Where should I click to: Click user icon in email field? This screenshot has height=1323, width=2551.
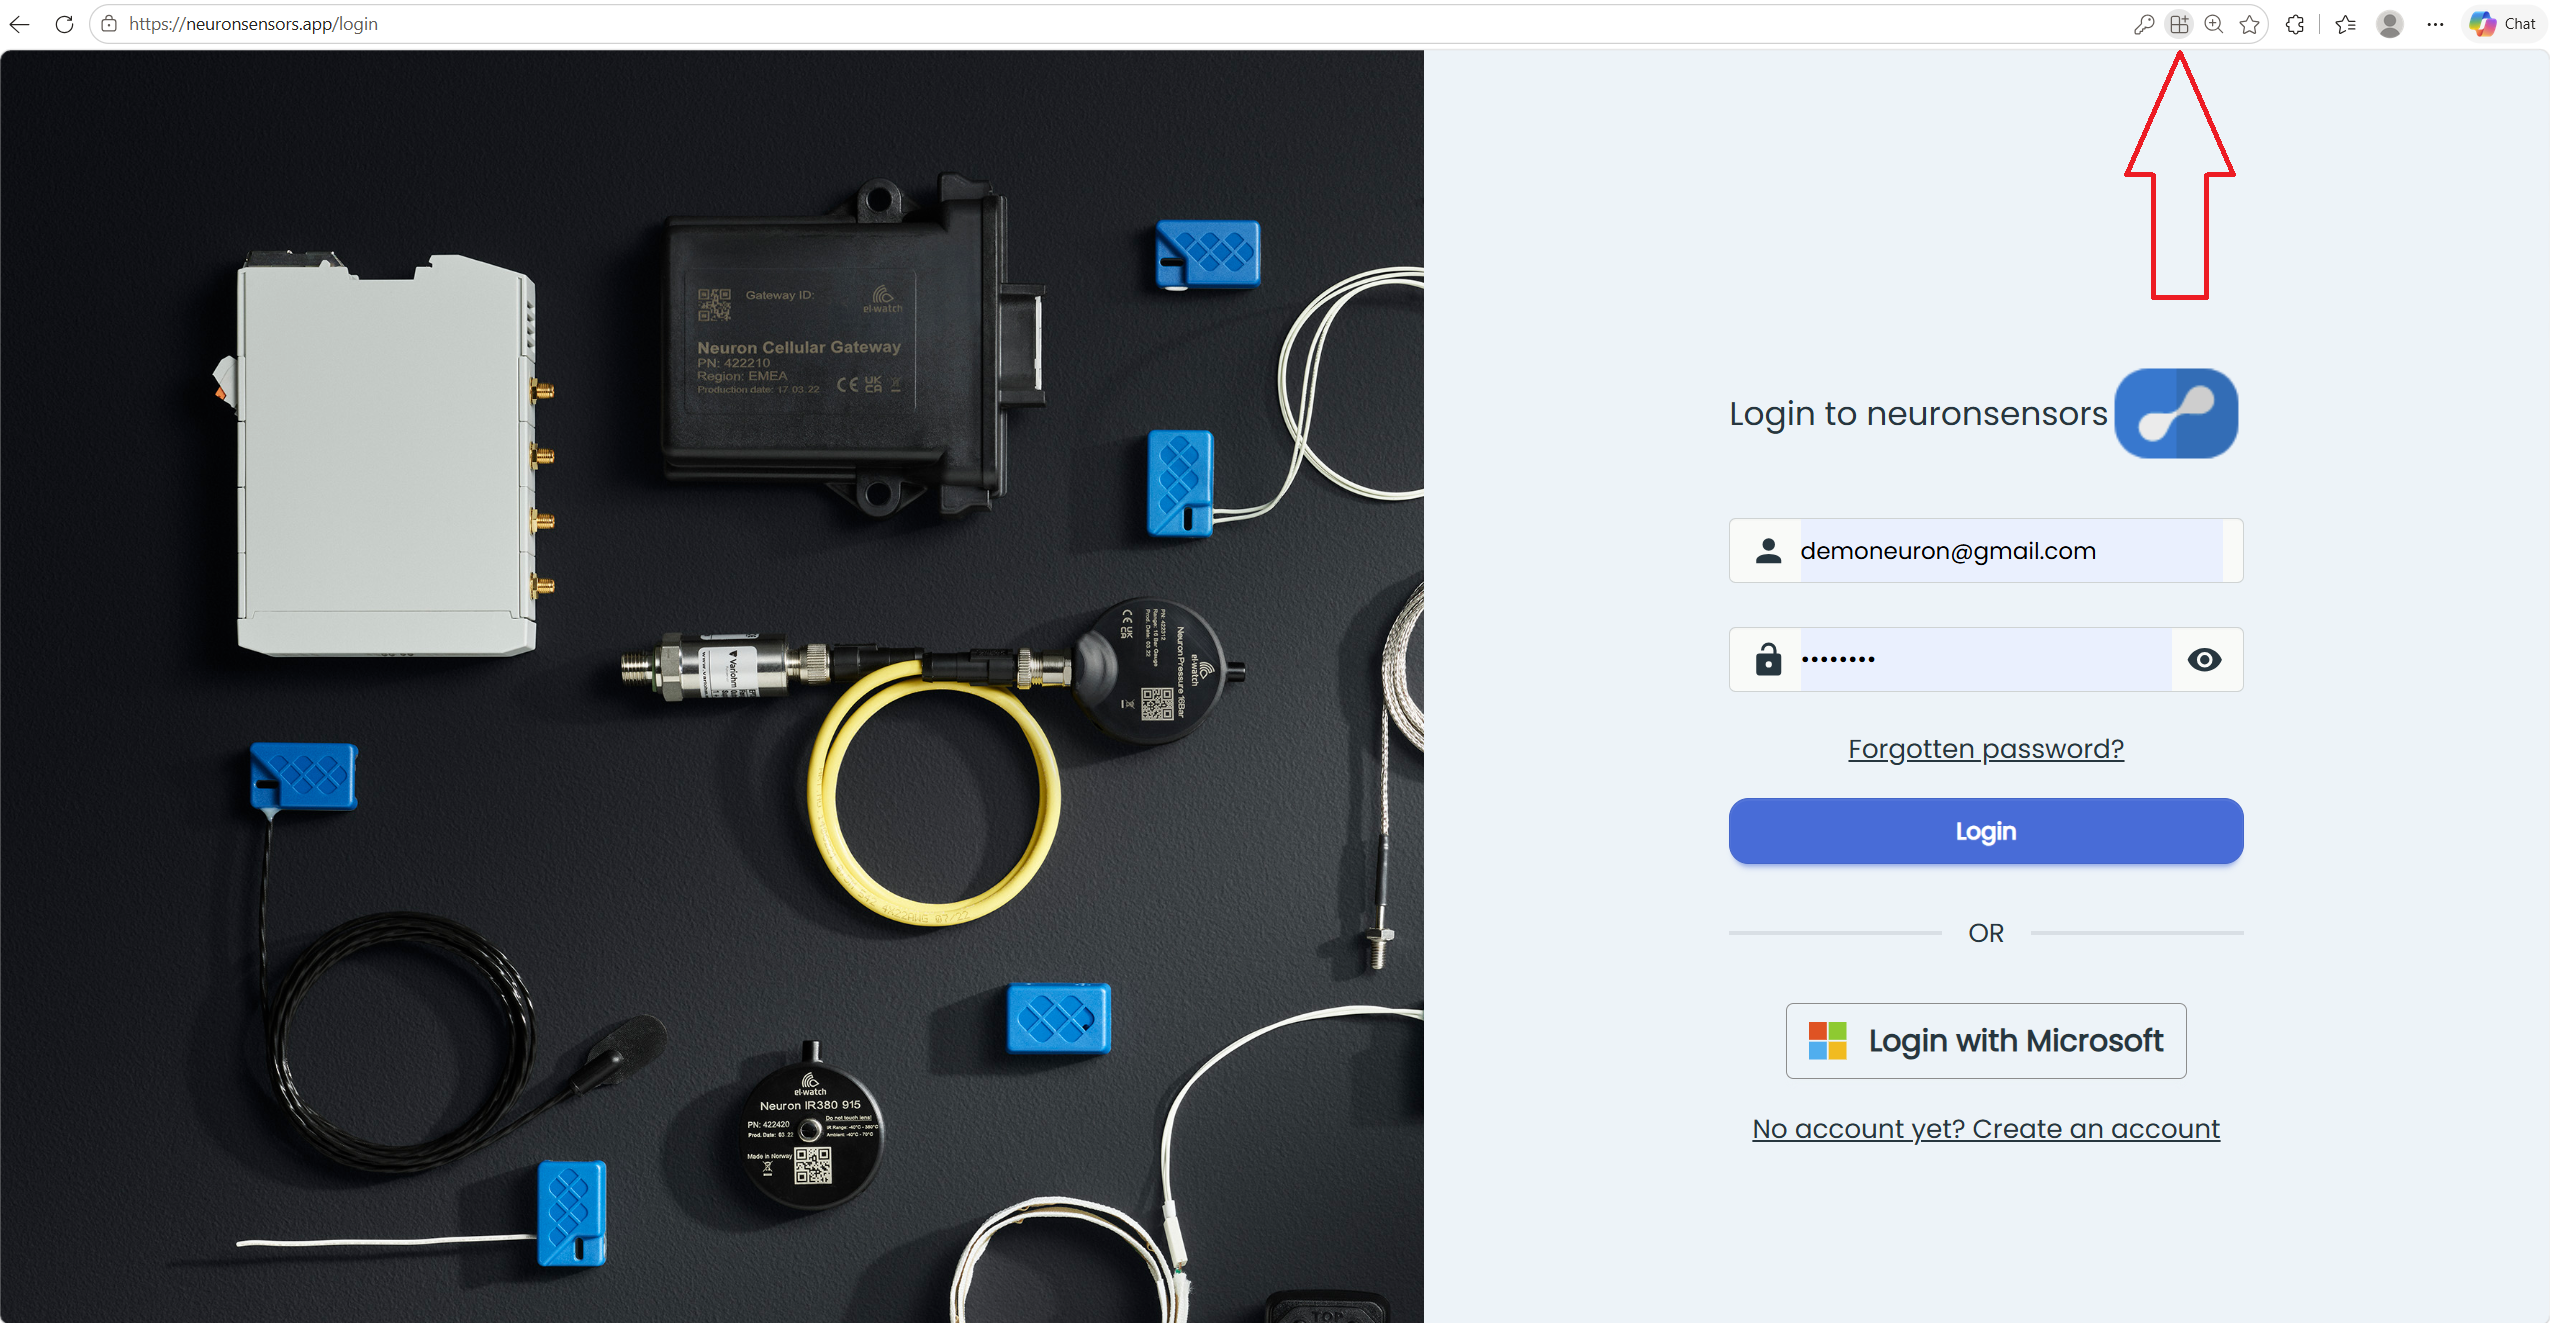click(x=1768, y=551)
